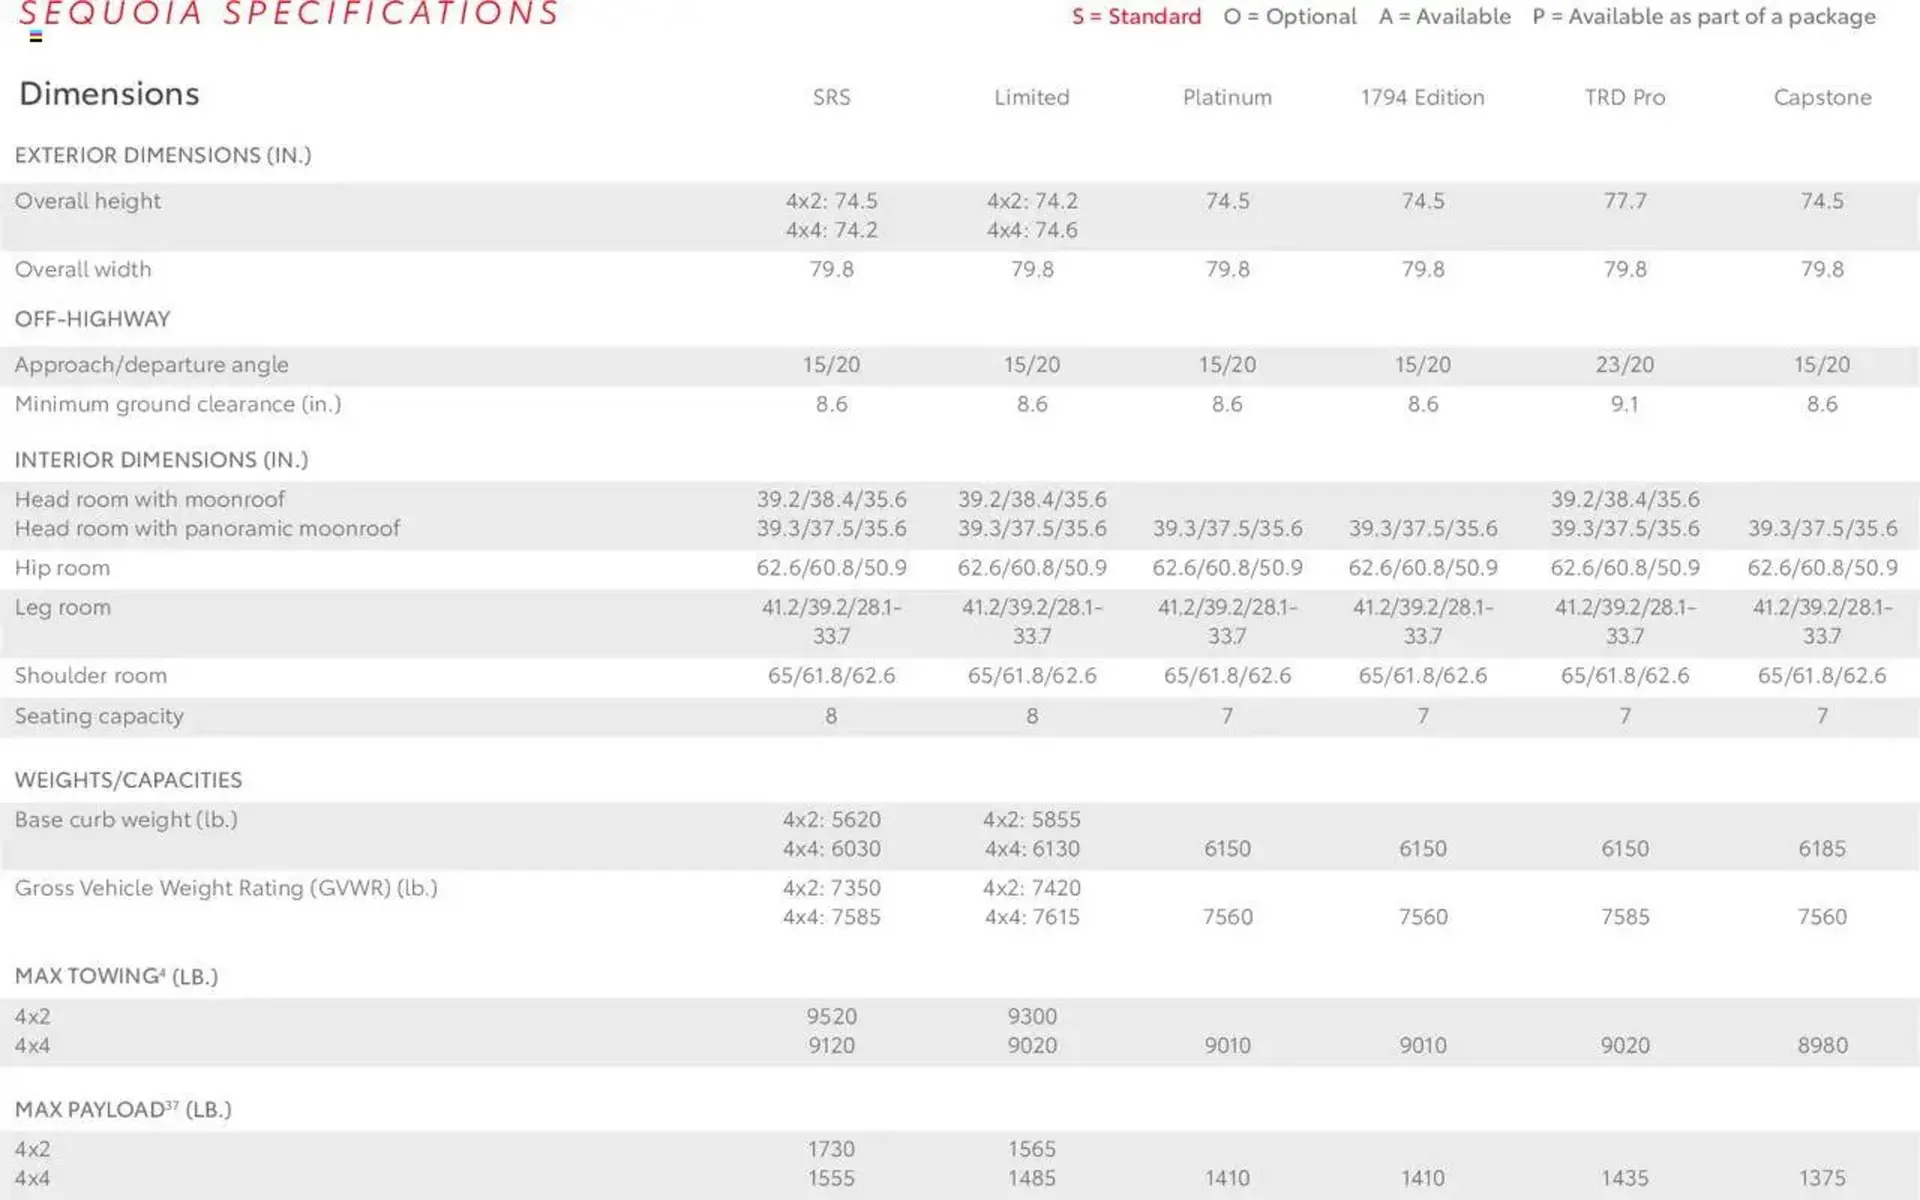Click the 'O = Optional' legend label
Viewport: 1920px width, 1200px height.
click(1290, 17)
